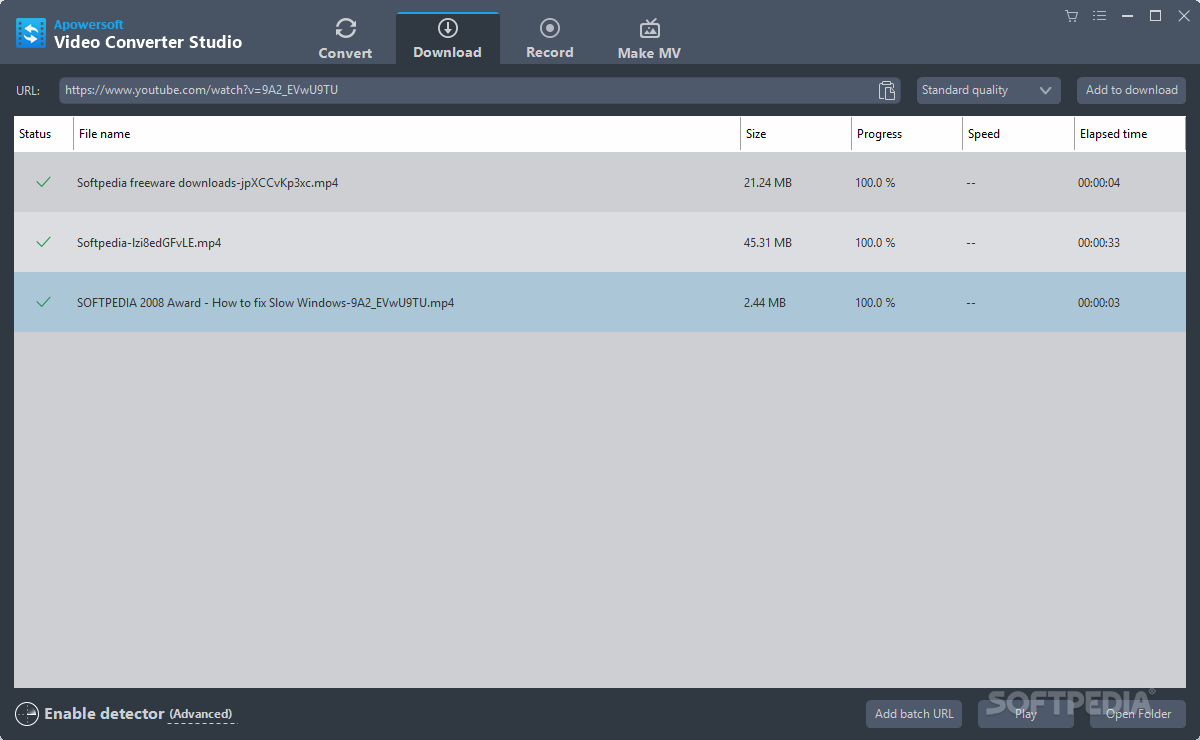Click elapsed time 00:00:33
The width and height of the screenshot is (1200, 740).
coord(1099,243)
